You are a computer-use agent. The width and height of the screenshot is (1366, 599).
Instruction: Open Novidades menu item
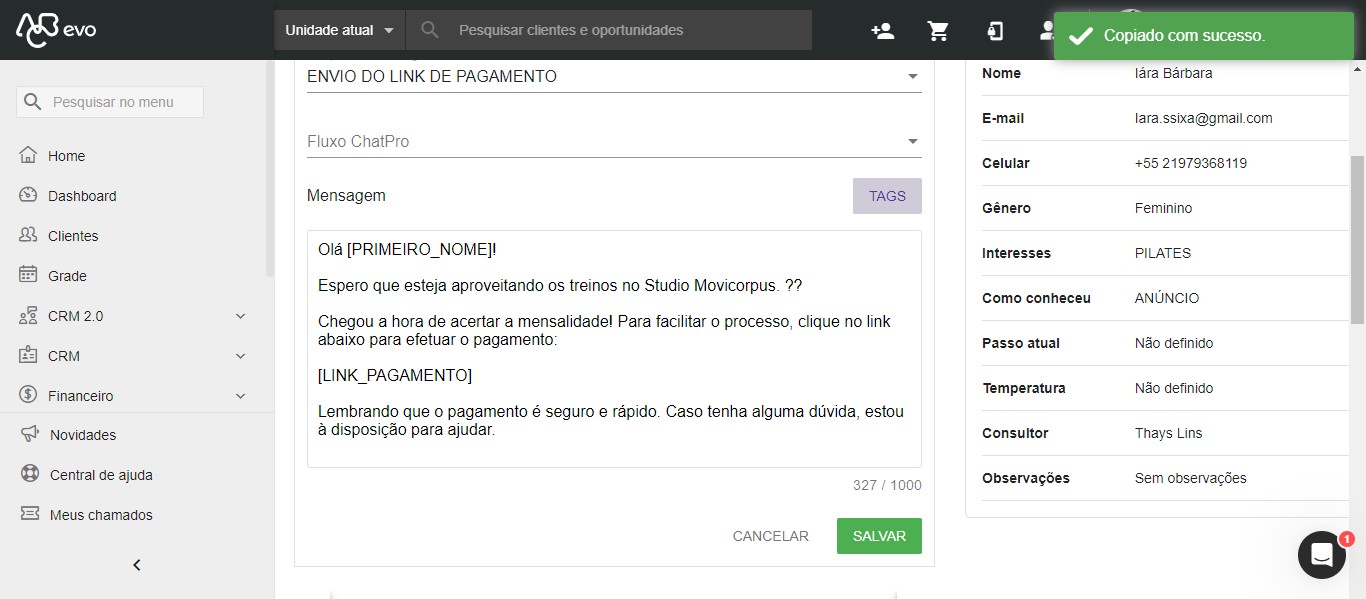83,435
